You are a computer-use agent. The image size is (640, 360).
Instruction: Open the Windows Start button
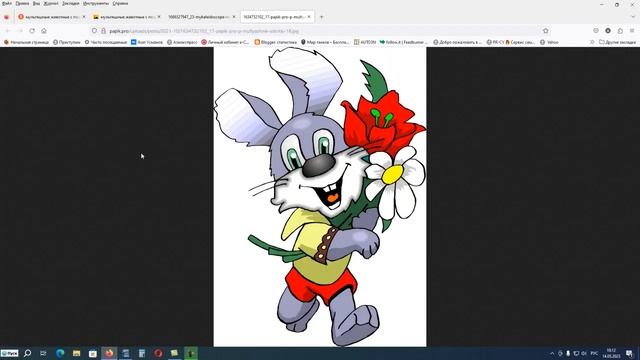tap(9, 353)
